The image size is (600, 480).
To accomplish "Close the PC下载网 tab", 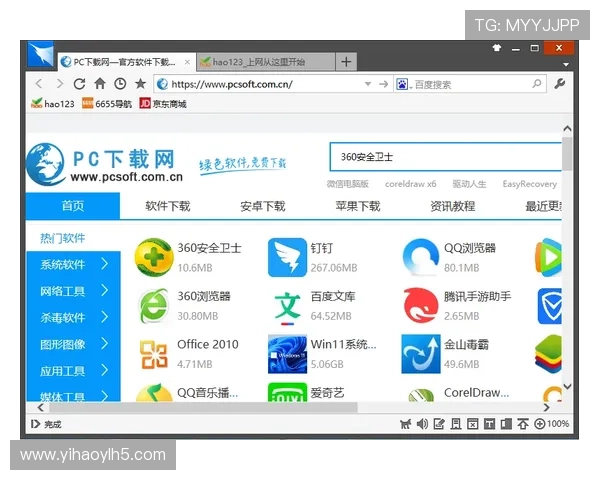I will [x=187, y=62].
